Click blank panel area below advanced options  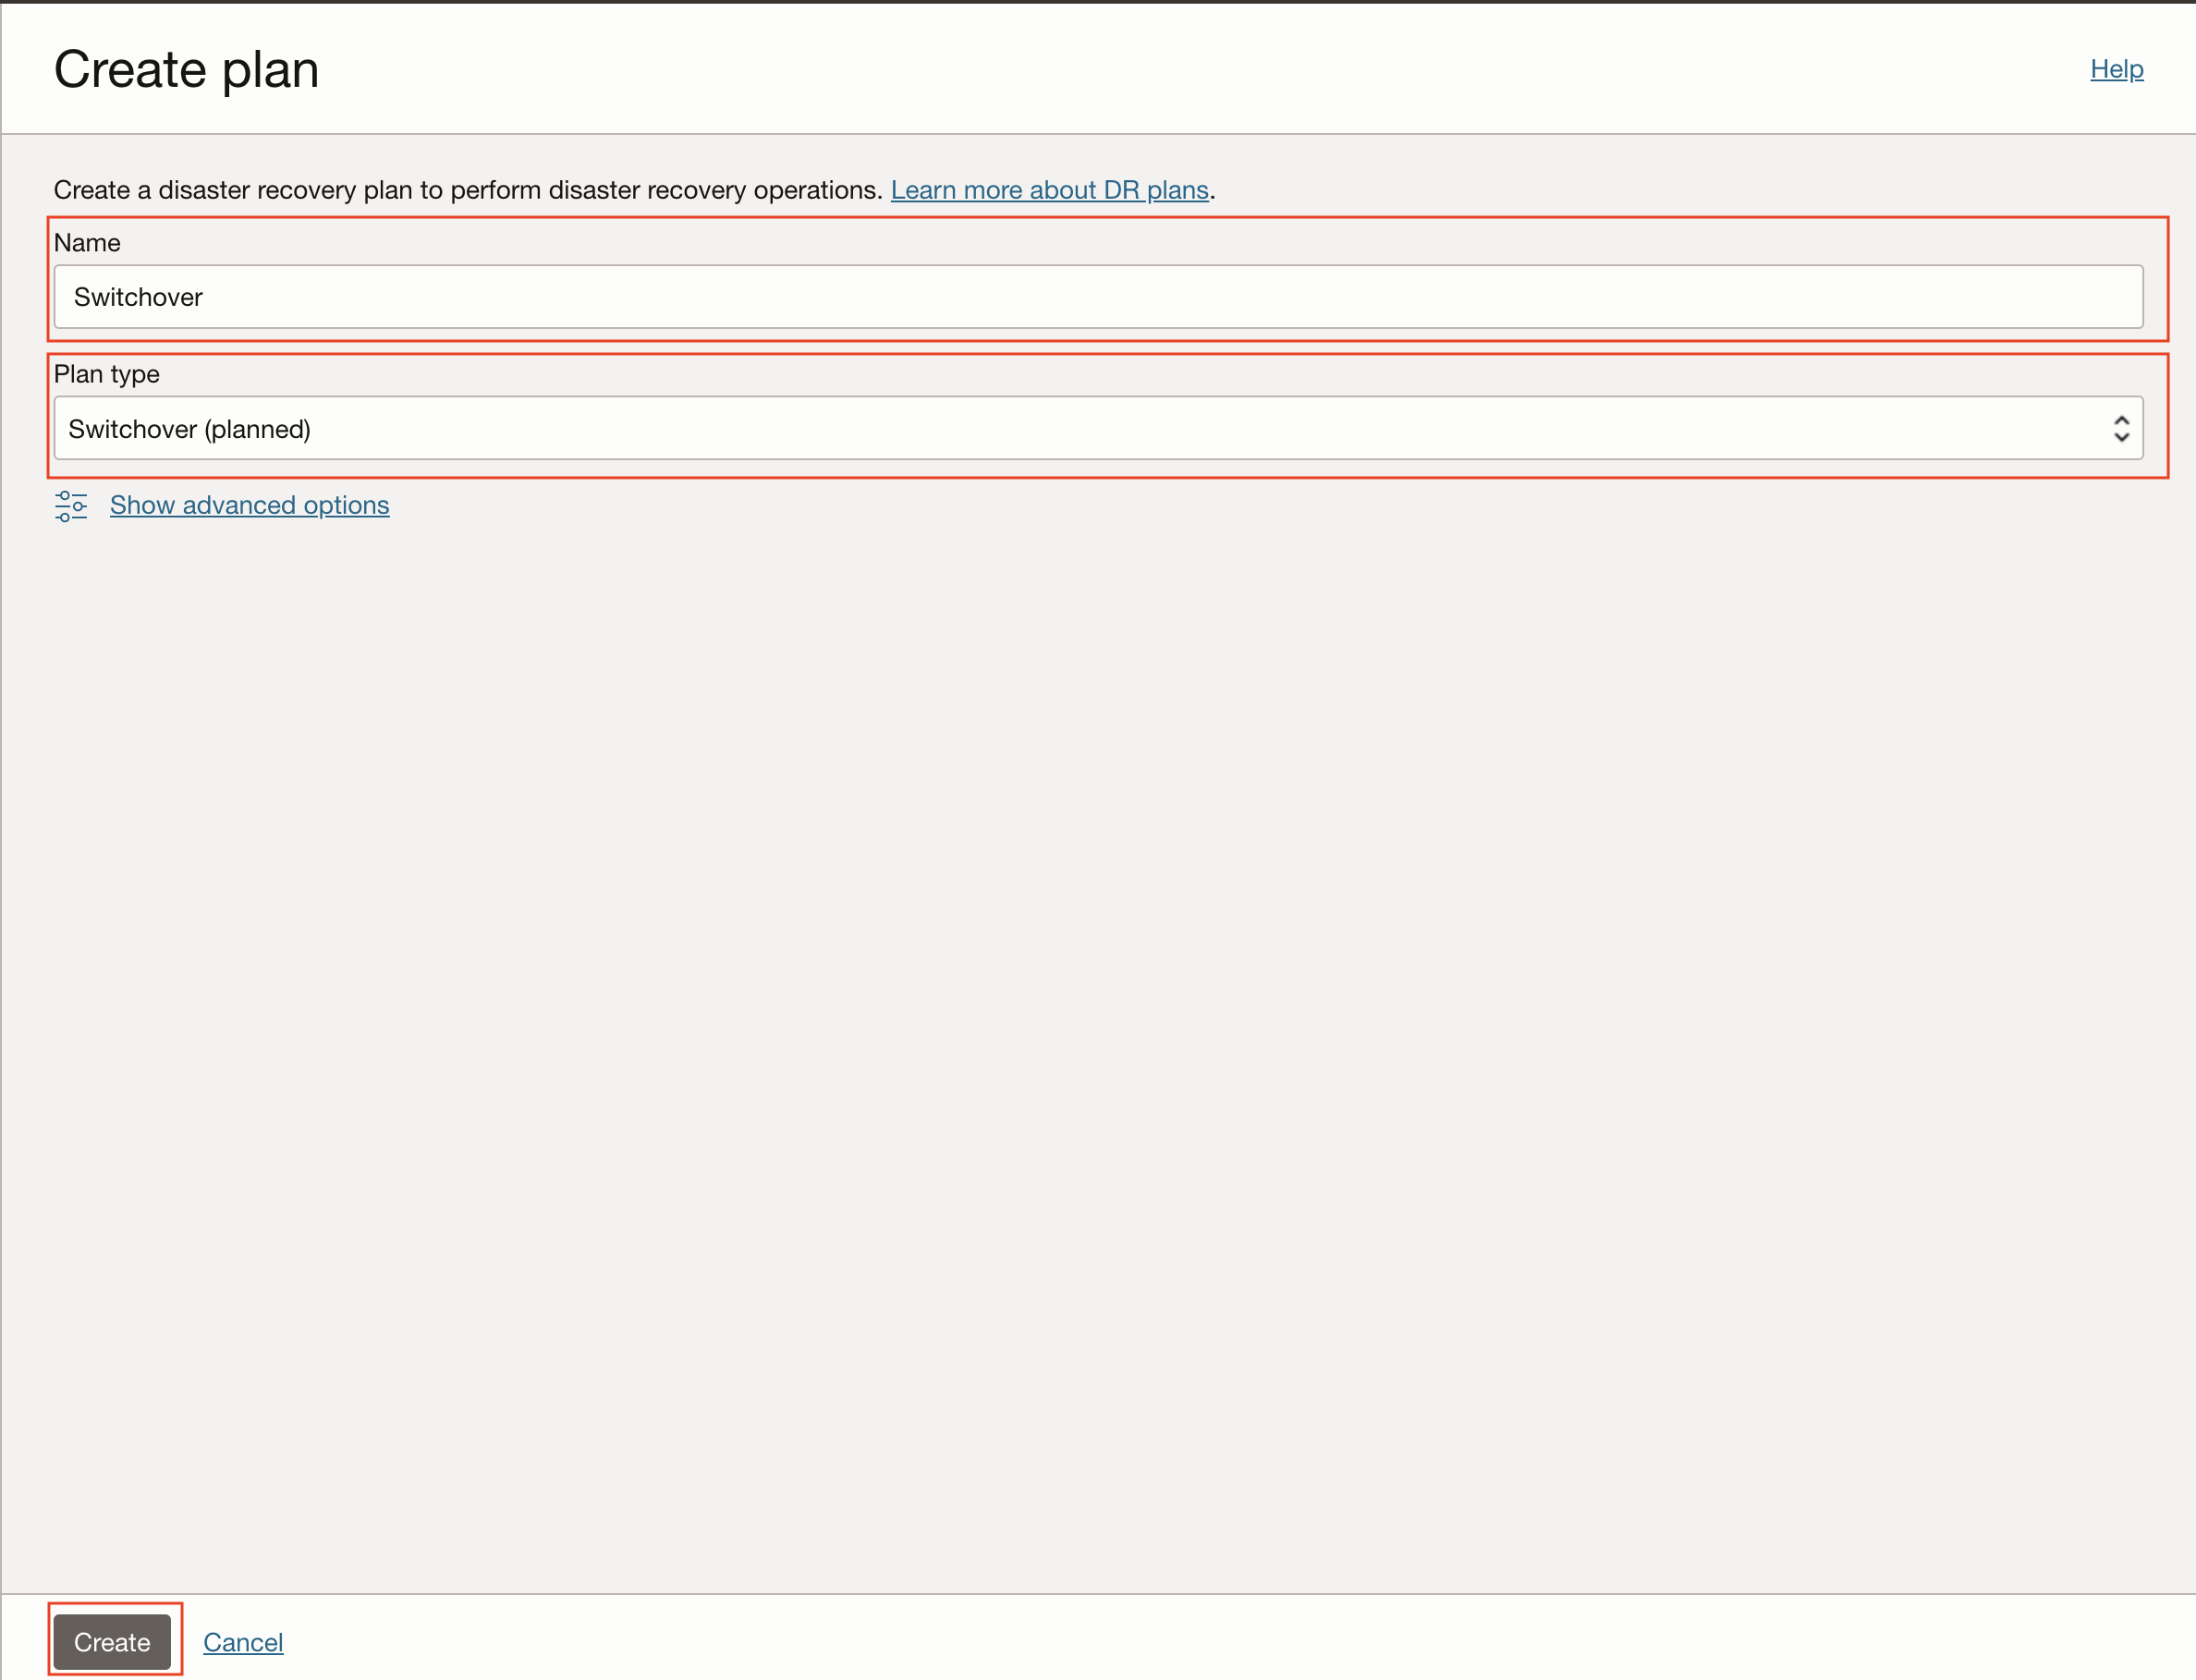point(1097,1000)
